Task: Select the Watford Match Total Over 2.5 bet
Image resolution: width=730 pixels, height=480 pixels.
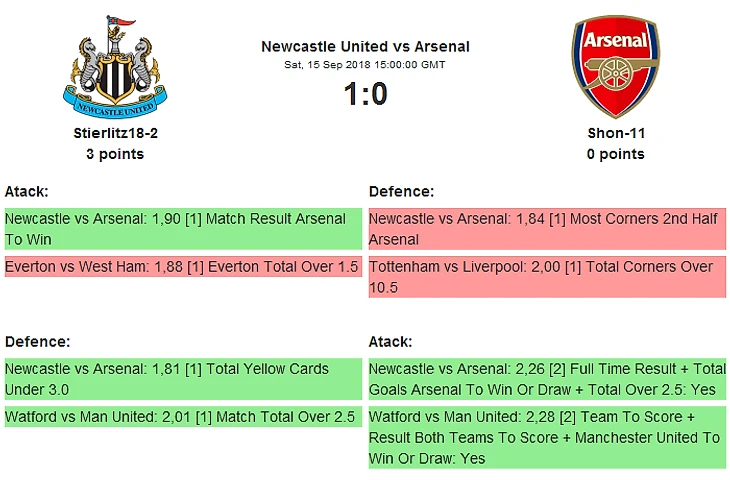Action: 182,417
